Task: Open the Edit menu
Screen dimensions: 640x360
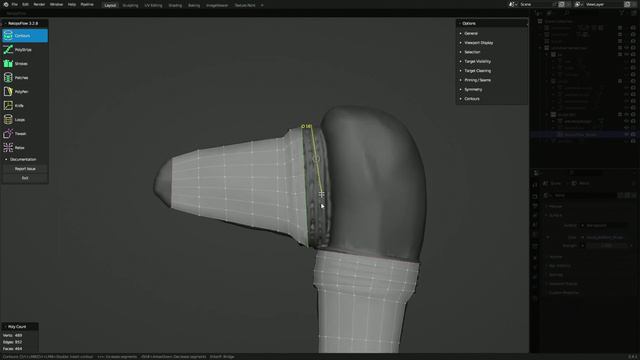Action: click(25, 4)
